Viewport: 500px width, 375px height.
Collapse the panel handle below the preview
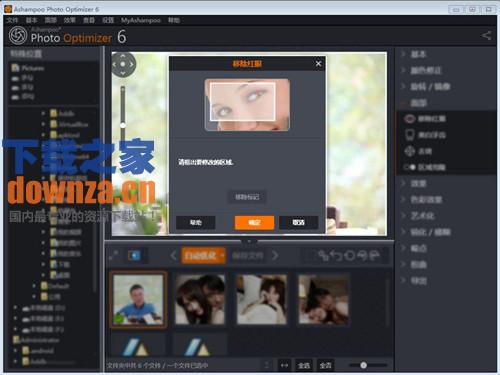pyautogui.click(x=249, y=241)
